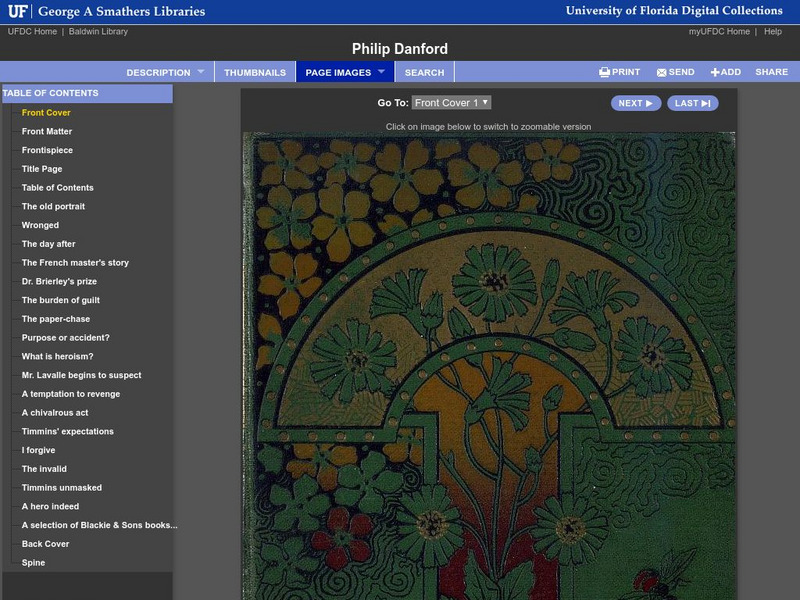Jump to last page with LAST button

[692, 103]
